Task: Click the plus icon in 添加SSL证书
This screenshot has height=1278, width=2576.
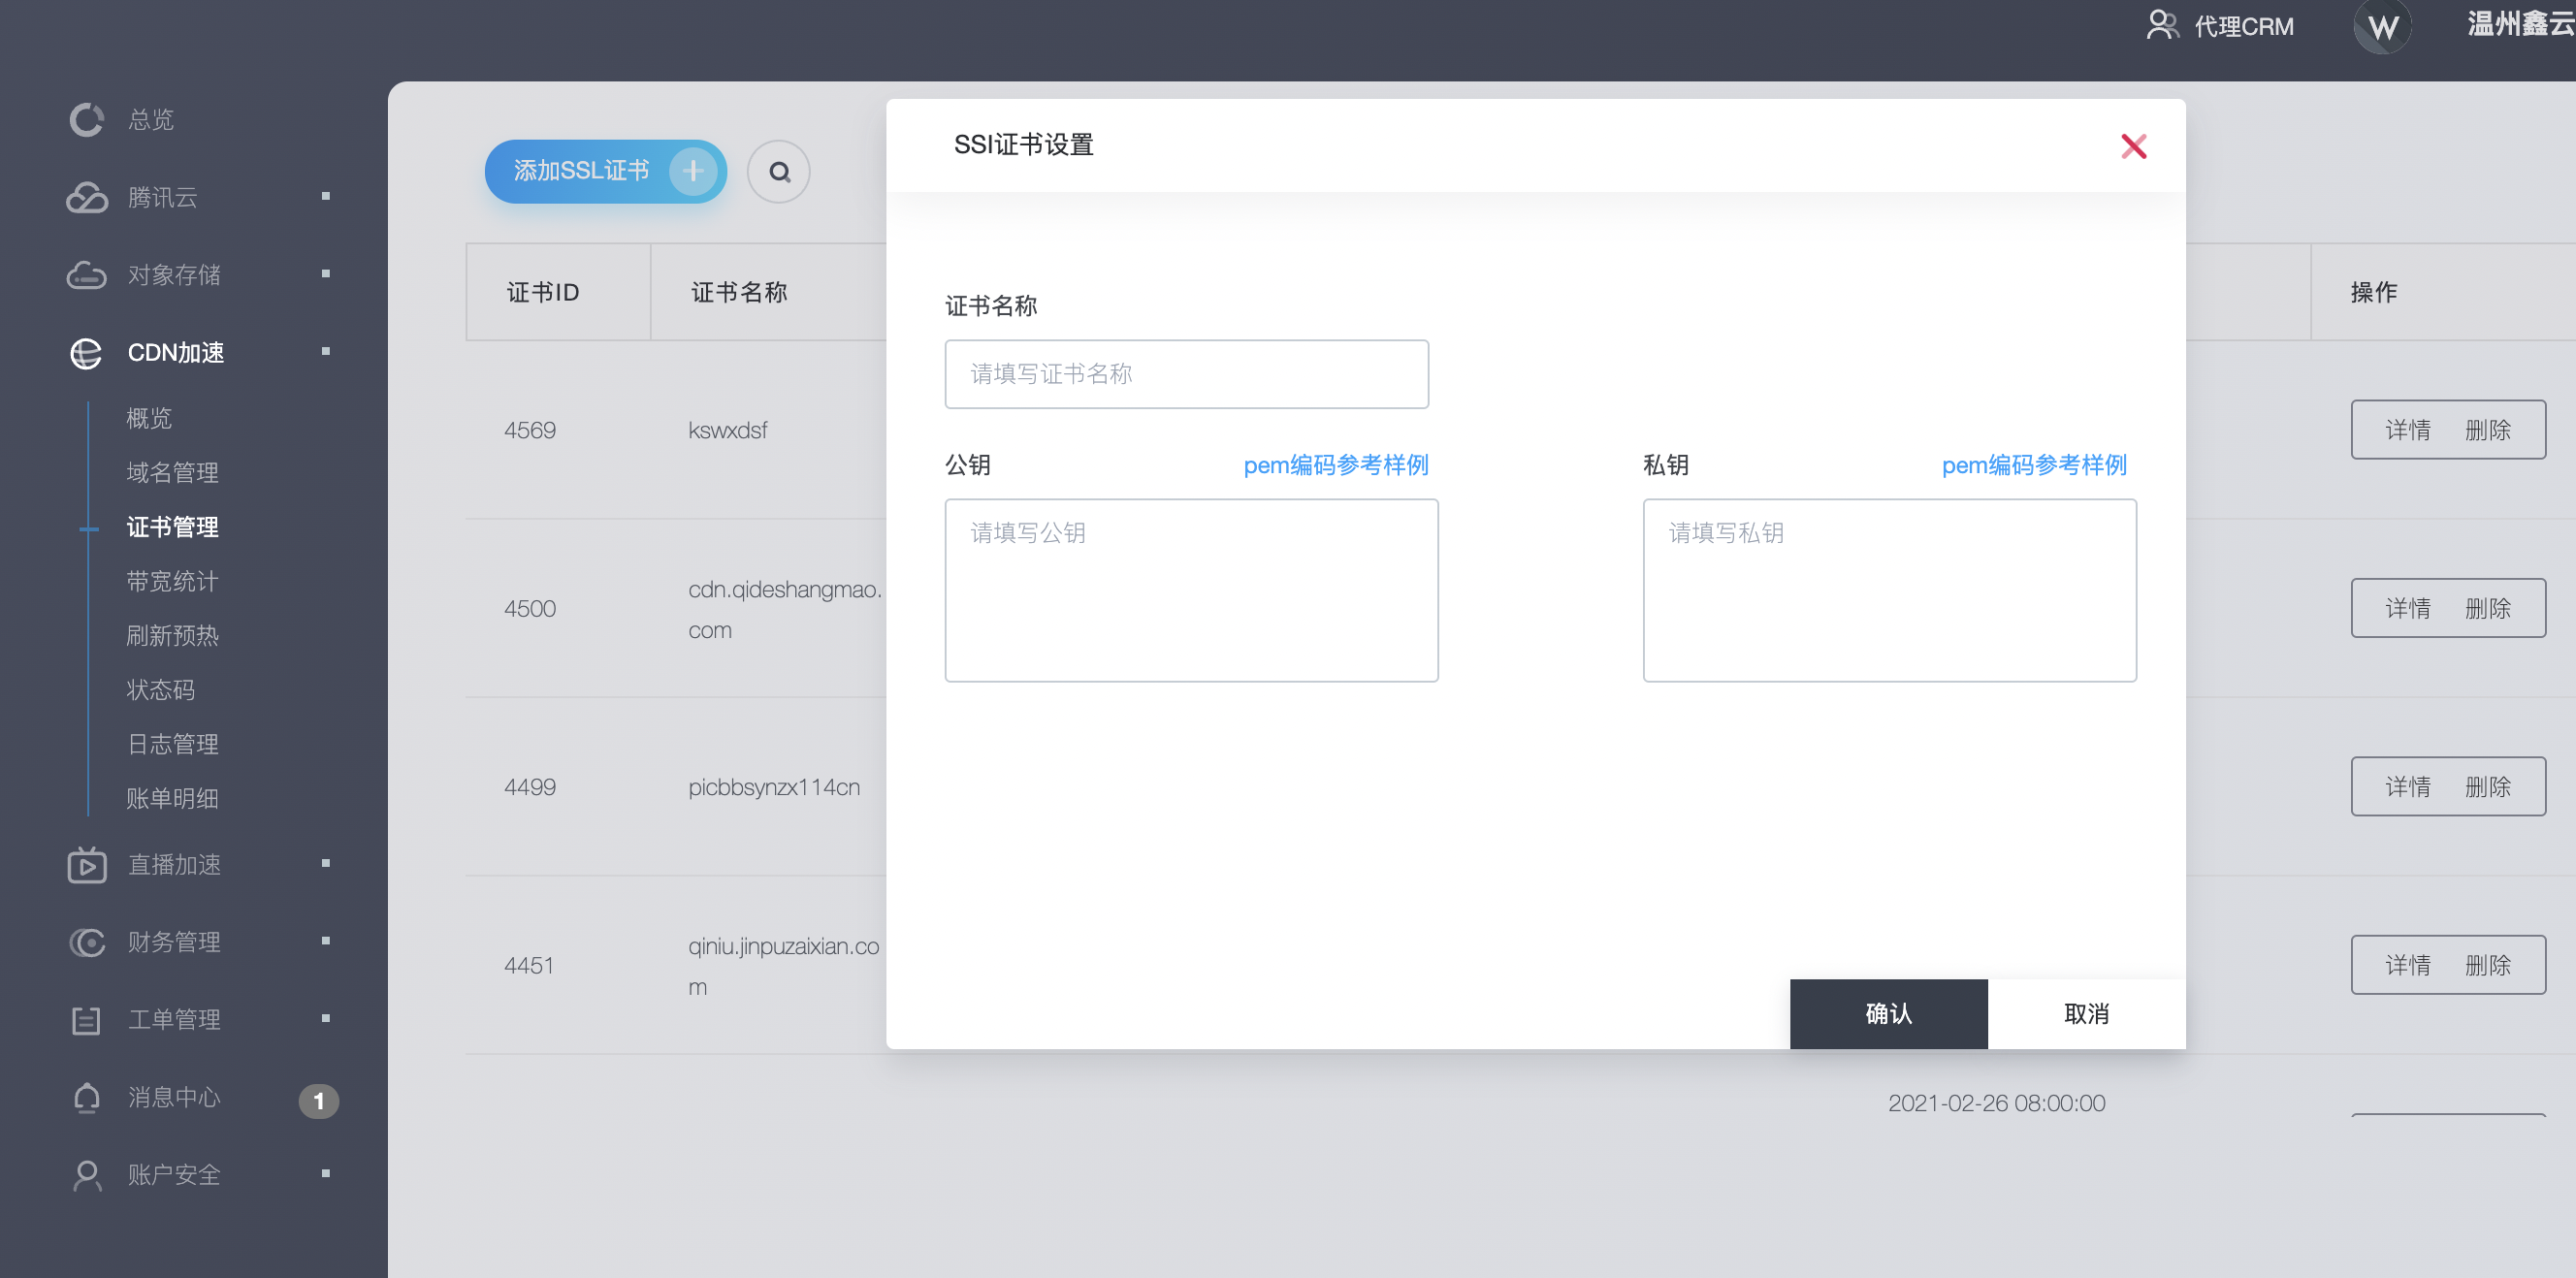Action: (693, 172)
